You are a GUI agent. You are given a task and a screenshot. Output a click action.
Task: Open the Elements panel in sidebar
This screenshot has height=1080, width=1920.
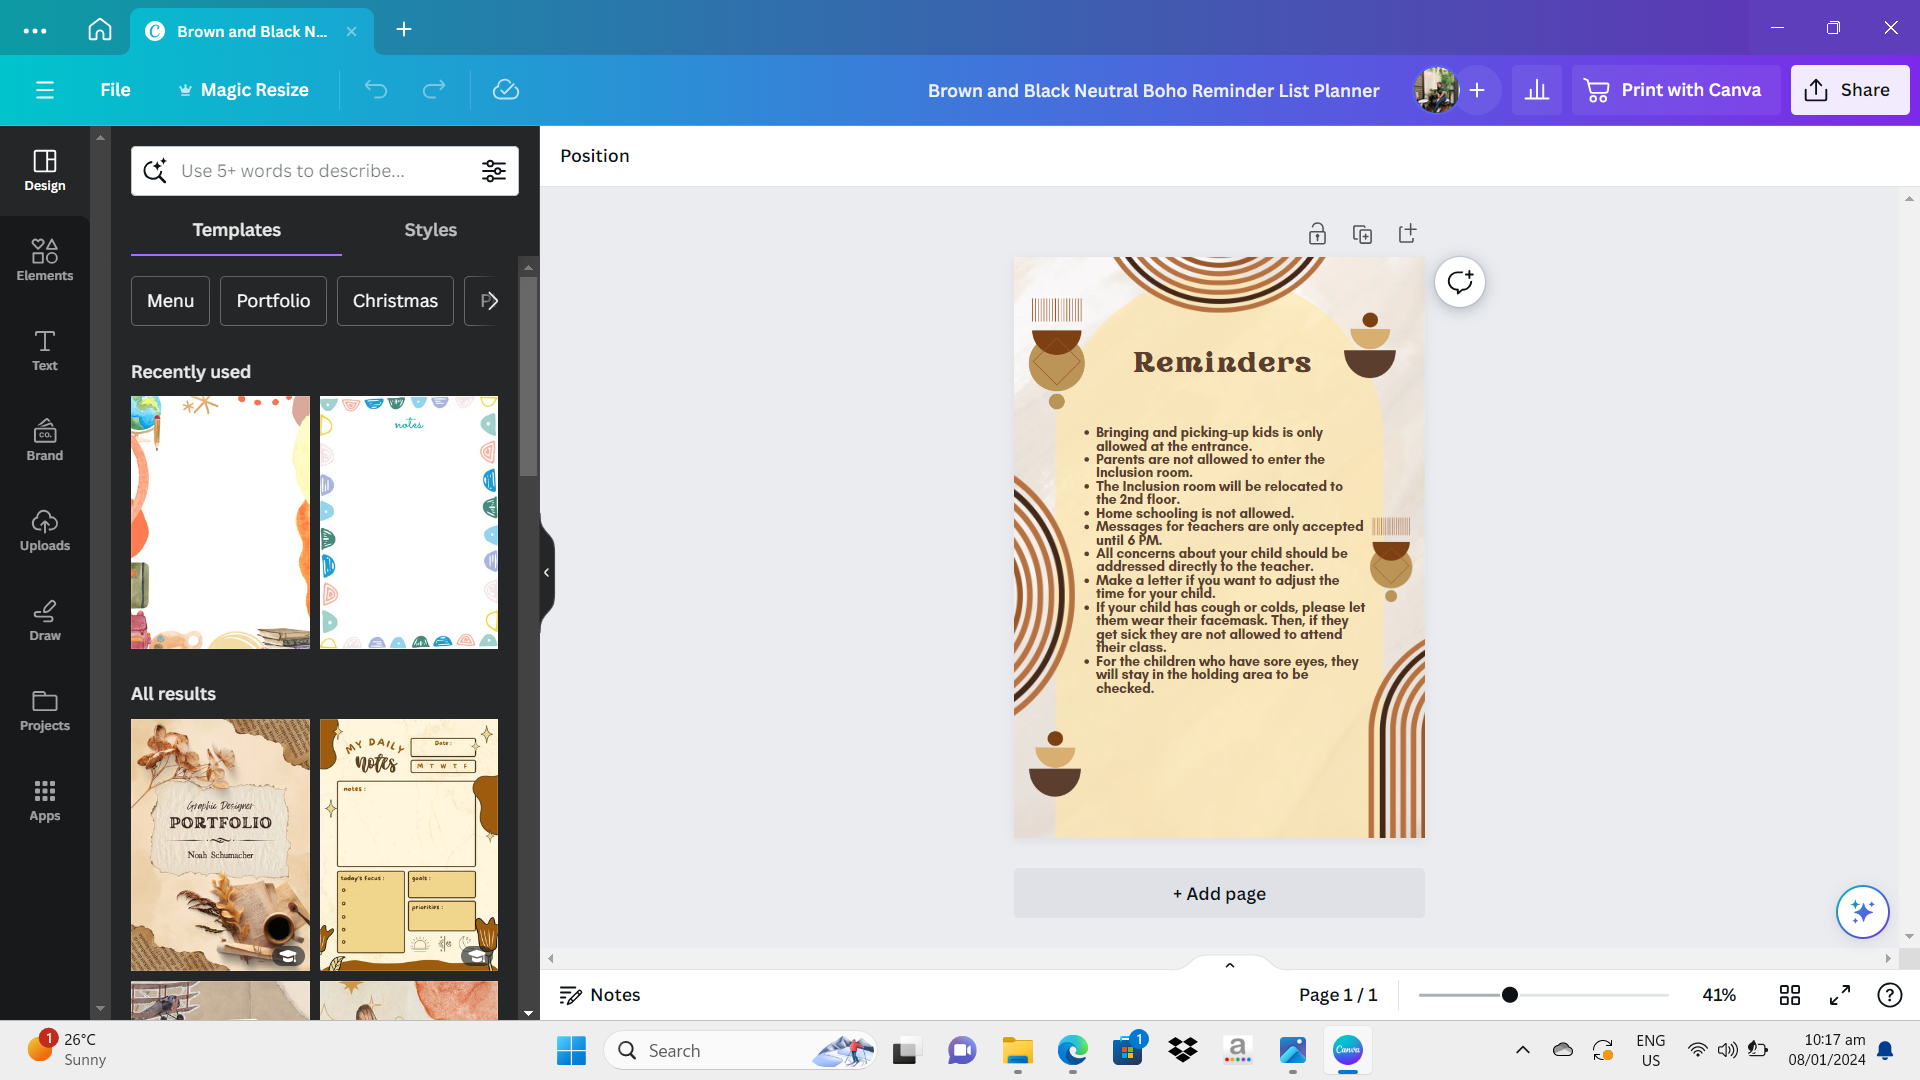44,259
